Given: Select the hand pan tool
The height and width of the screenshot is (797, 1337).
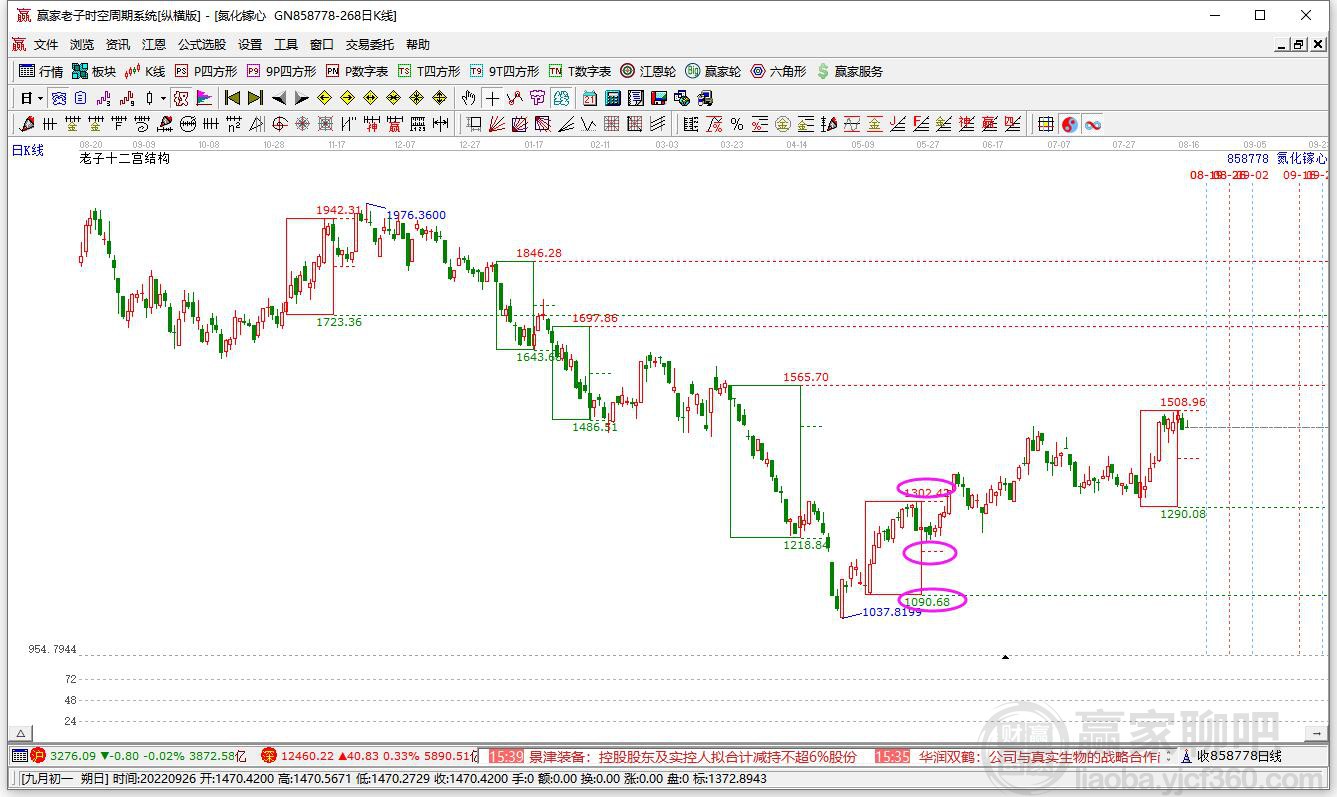Looking at the screenshot, I should [468, 98].
